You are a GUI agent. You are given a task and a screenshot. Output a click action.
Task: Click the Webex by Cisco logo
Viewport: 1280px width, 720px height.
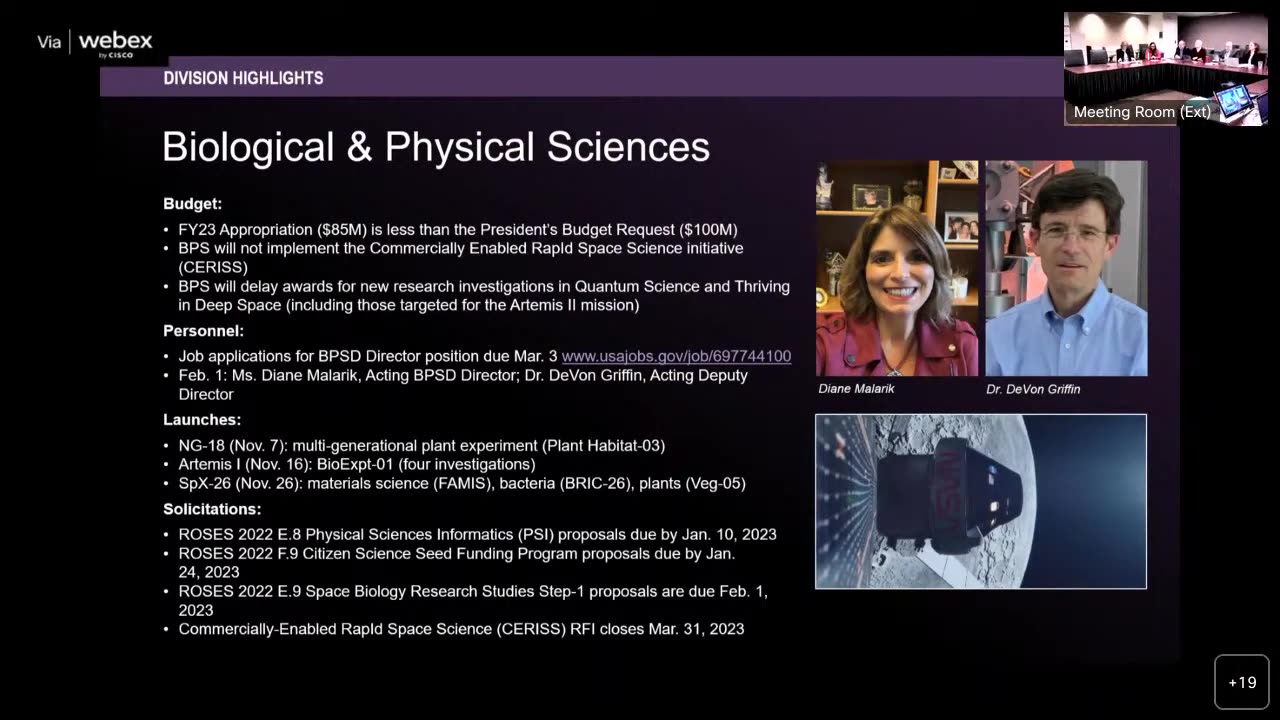coord(115,44)
